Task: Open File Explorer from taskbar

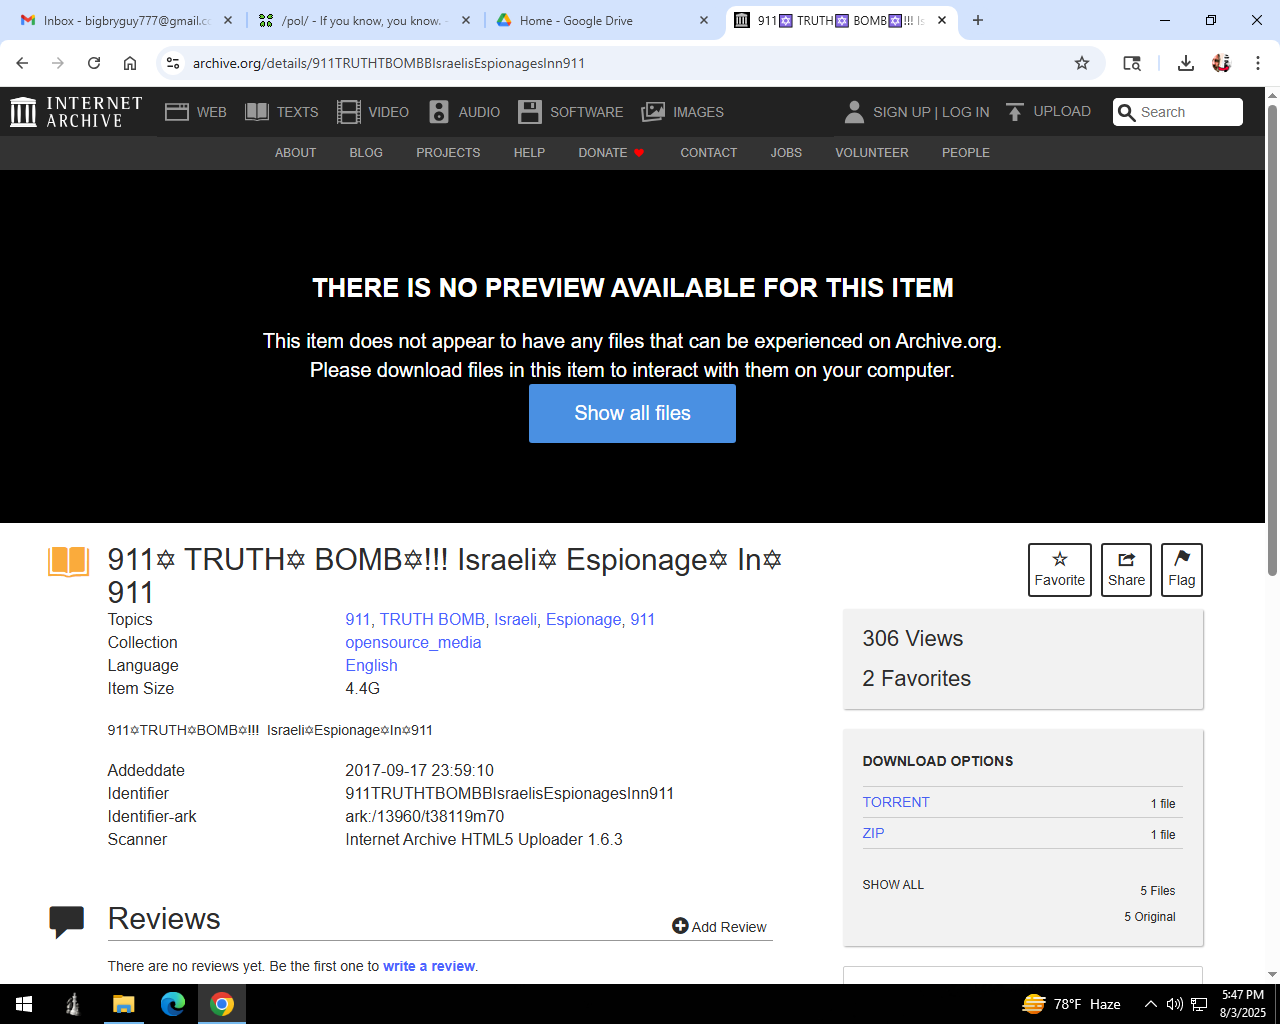Action: point(123,1004)
